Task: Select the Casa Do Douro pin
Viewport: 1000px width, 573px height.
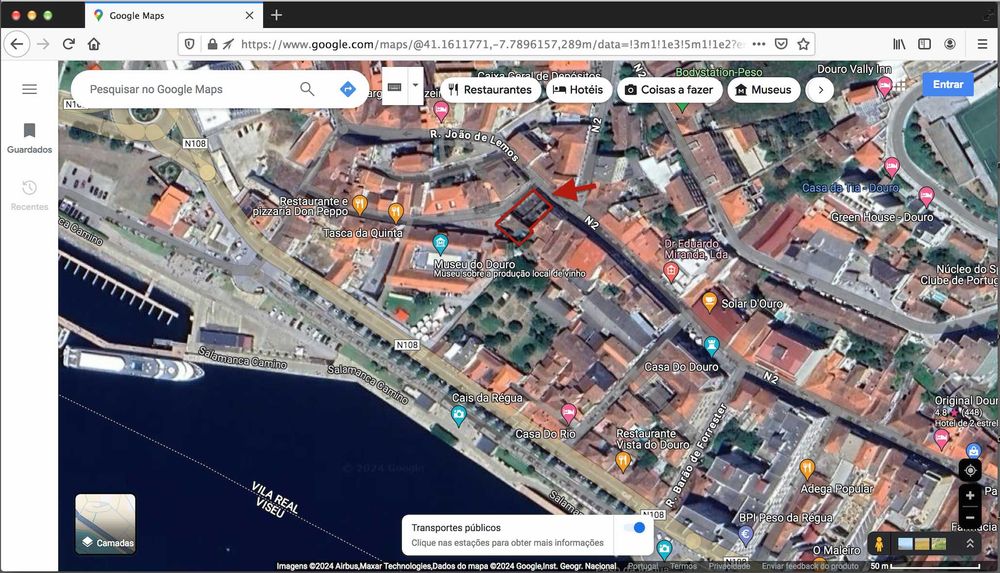Action: click(711, 346)
